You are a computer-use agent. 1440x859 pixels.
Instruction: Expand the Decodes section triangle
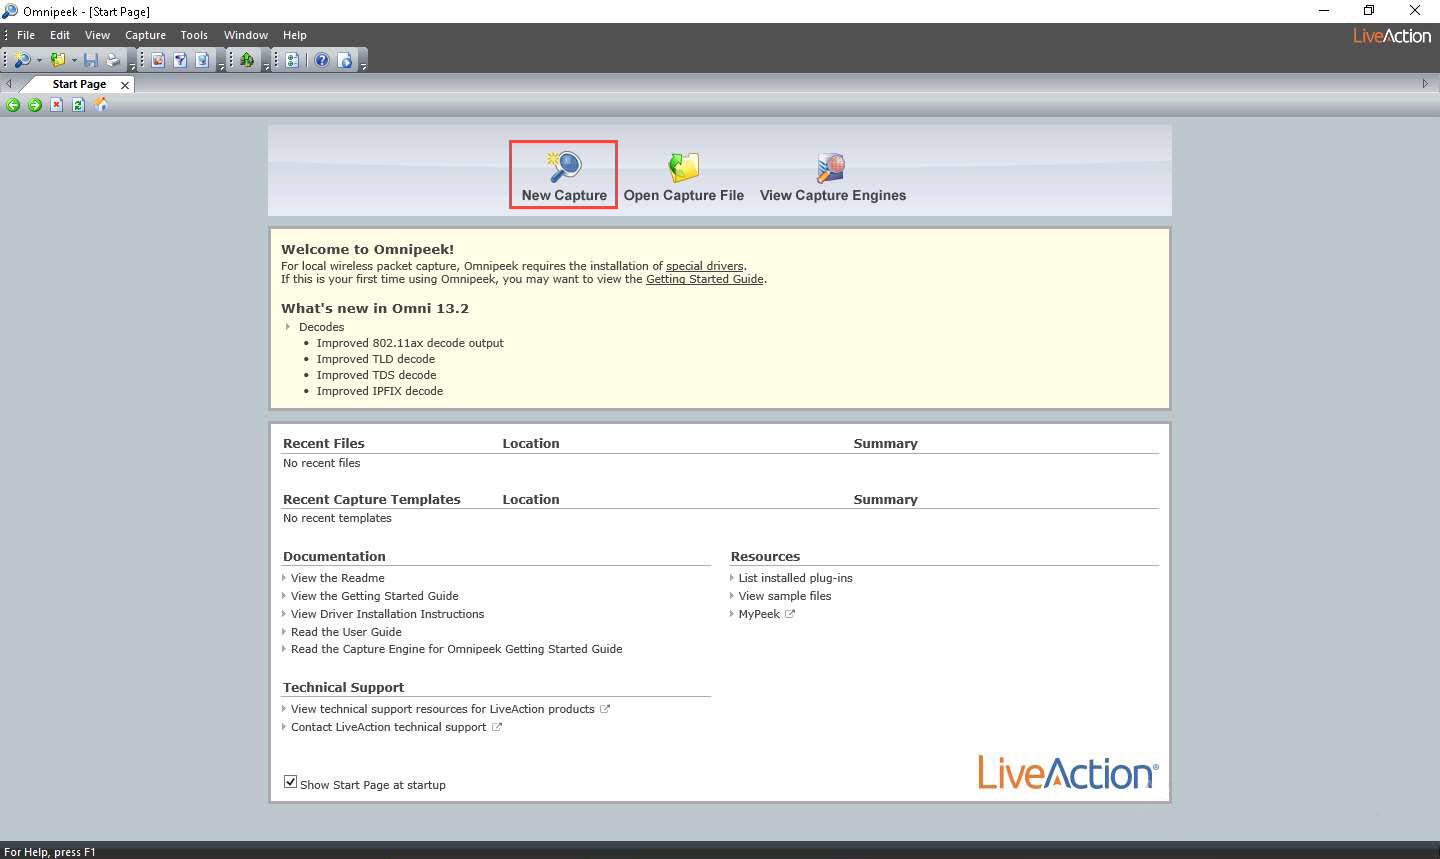(288, 327)
